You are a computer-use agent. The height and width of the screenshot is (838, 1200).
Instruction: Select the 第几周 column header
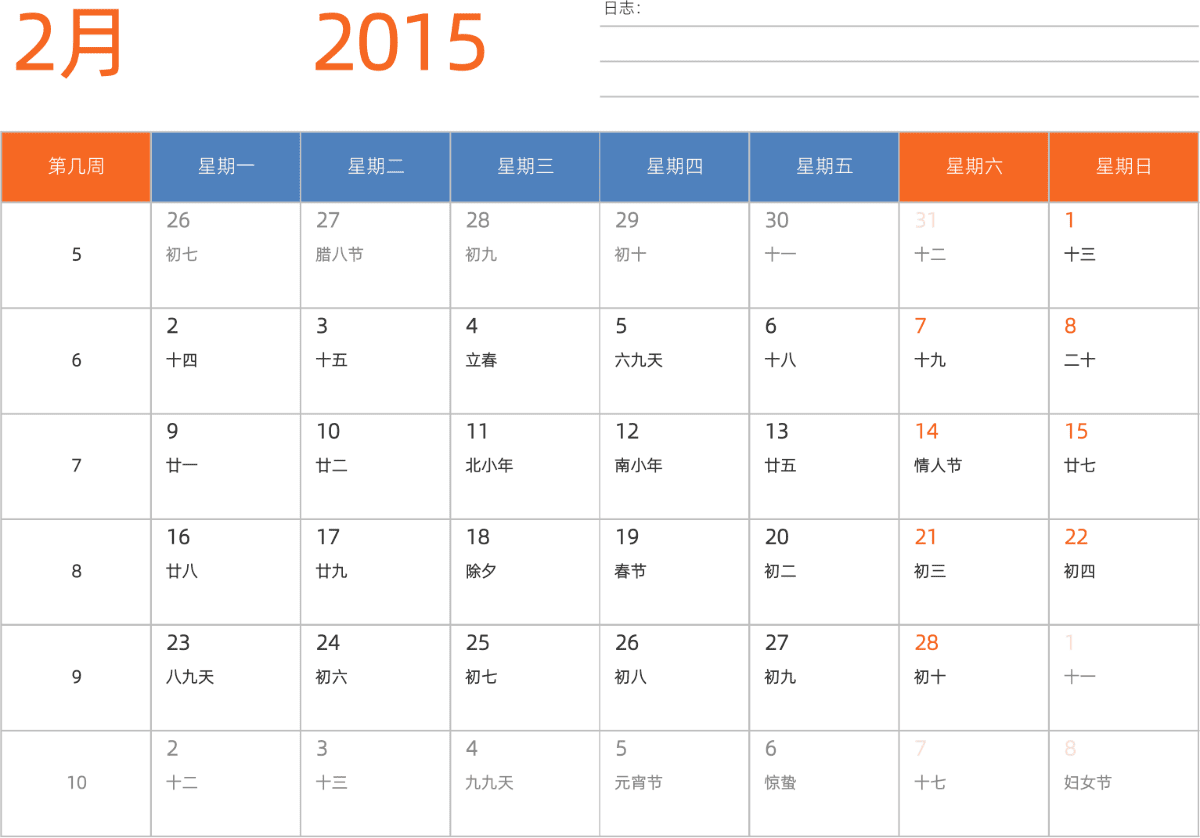pos(76,167)
